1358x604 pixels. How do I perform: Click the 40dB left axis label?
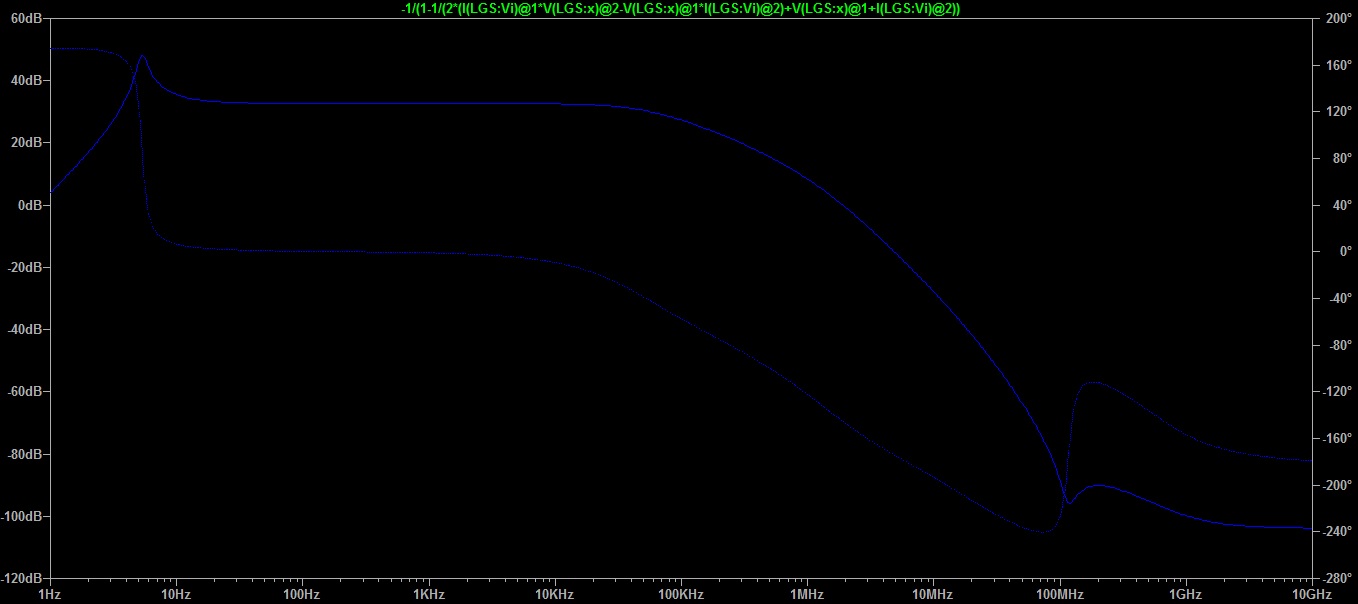click(25, 80)
